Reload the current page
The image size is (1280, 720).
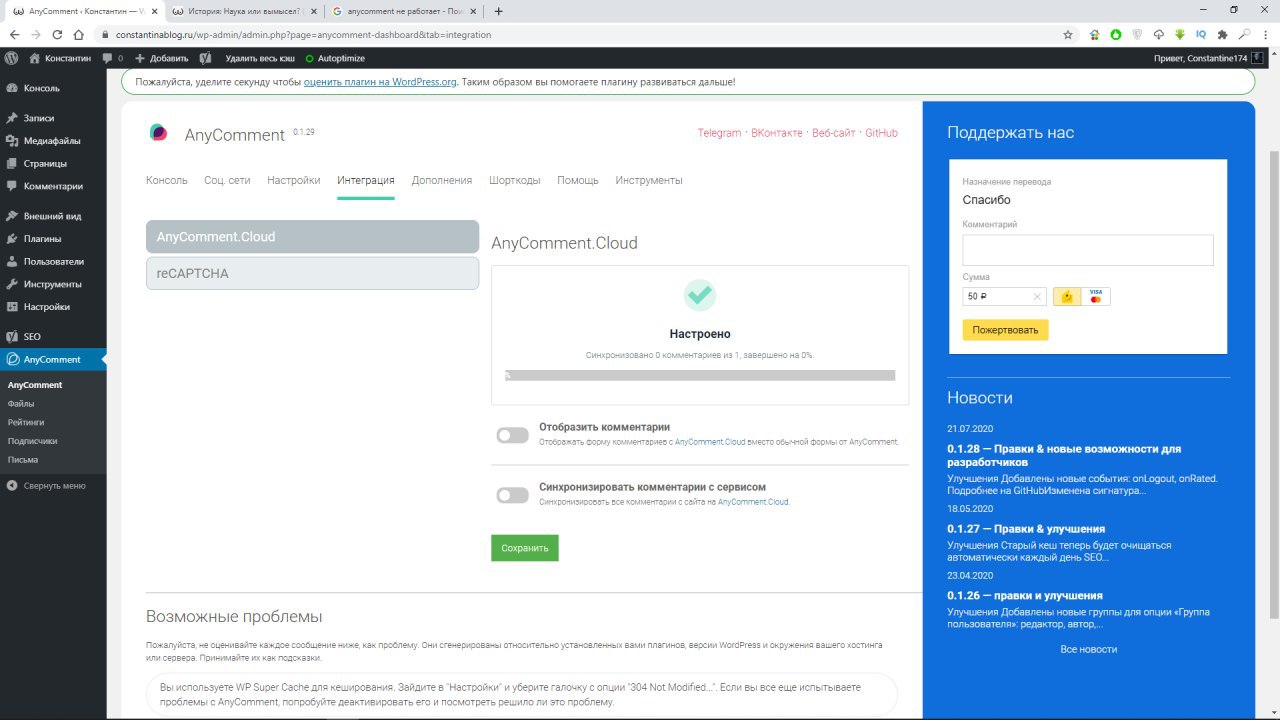click(x=57, y=34)
